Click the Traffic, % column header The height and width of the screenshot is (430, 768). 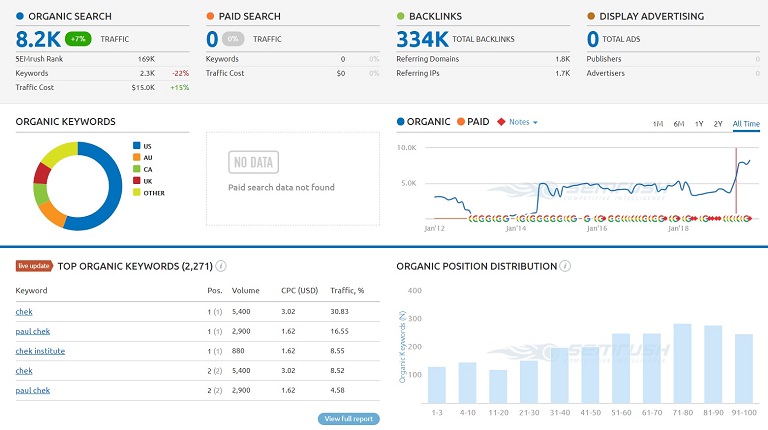[x=347, y=290]
